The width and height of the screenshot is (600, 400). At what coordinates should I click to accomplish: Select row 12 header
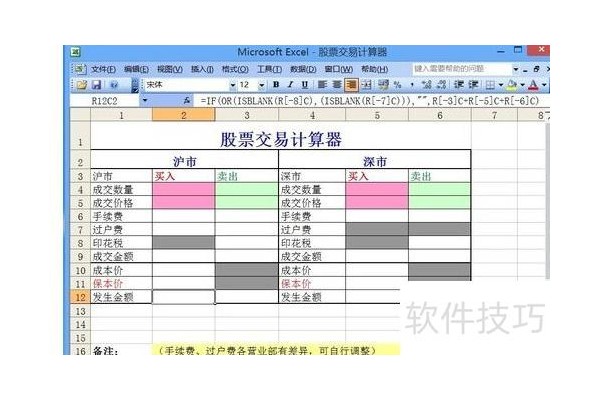(x=80, y=297)
